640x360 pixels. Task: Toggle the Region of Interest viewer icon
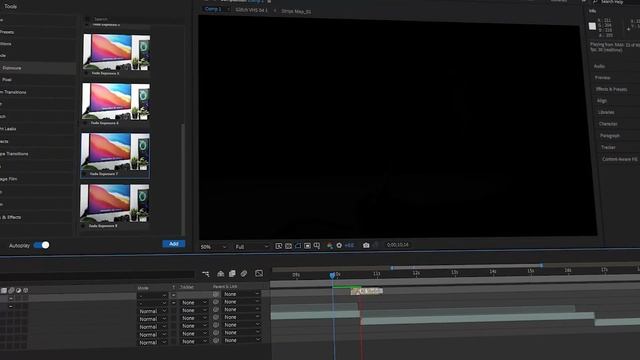pyautogui.click(x=307, y=246)
